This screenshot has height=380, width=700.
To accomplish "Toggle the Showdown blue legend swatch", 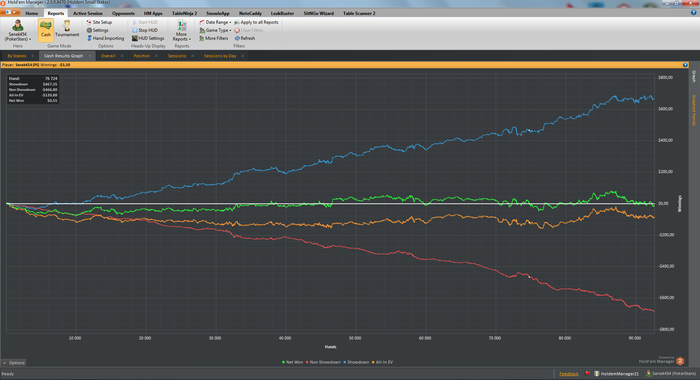I will click(345, 362).
